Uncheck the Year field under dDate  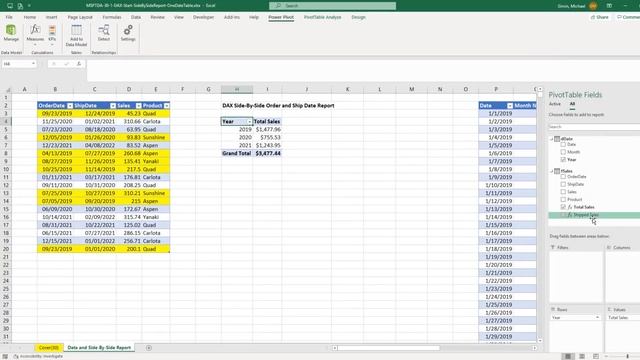click(x=563, y=160)
